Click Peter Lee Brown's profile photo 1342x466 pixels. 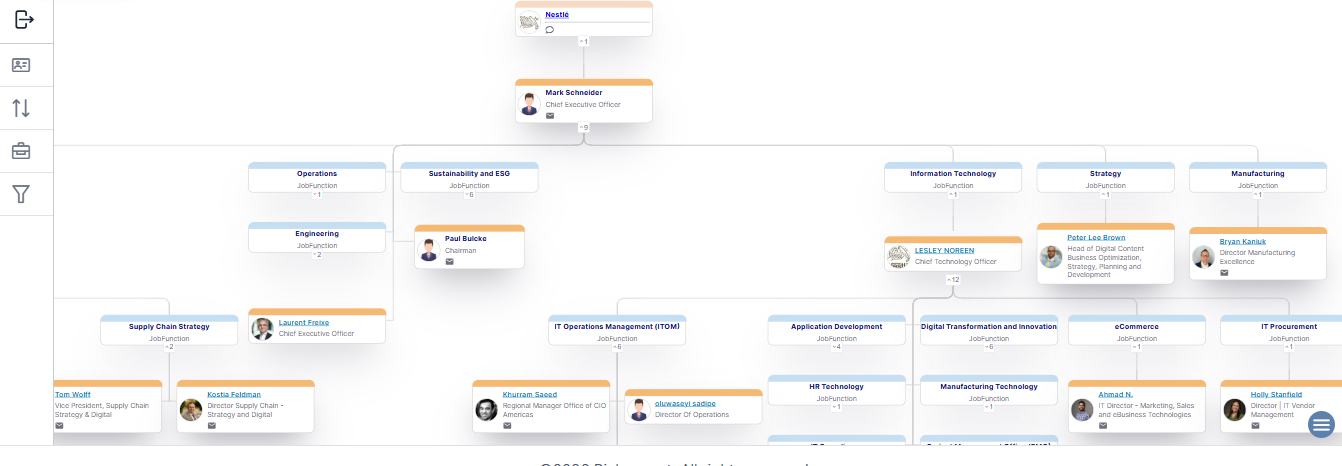[x=1051, y=257]
